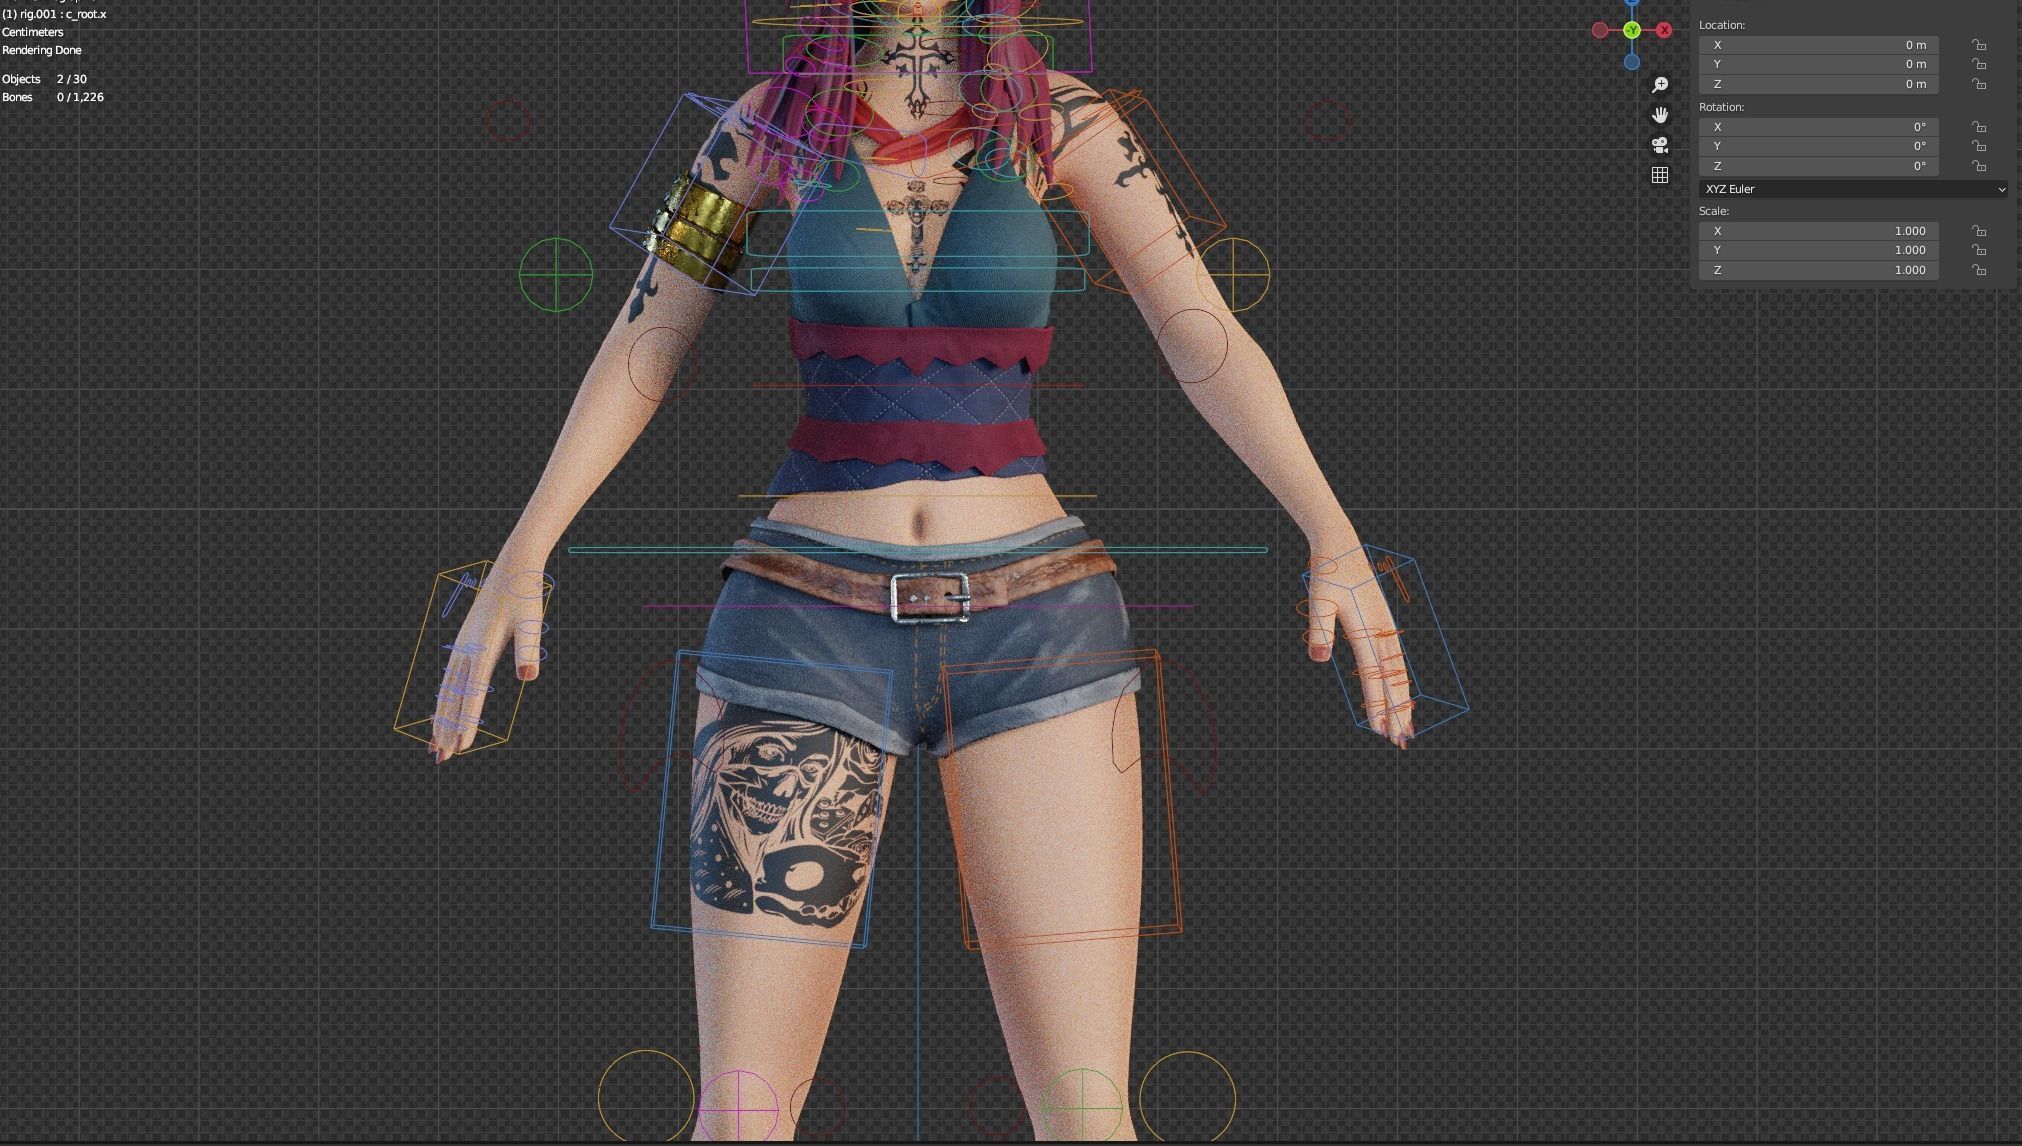Lock the Location X value
This screenshot has height=1146, width=2022.
pyautogui.click(x=1979, y=45)
